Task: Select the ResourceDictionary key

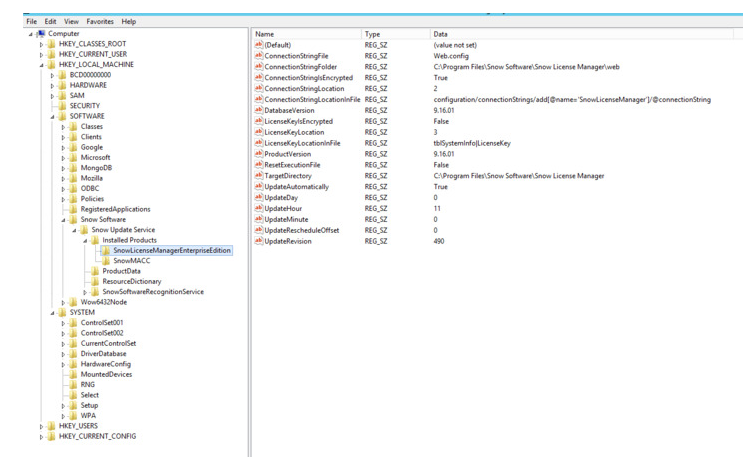Action: tap(132, 281)
